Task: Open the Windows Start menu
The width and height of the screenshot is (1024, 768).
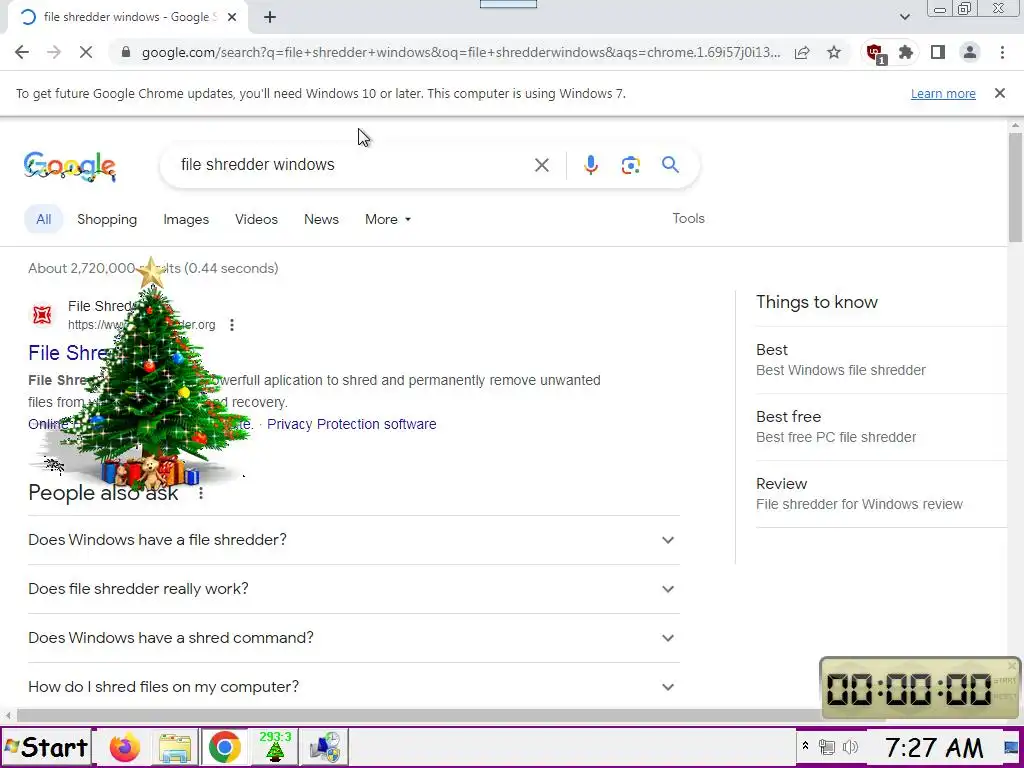Action: pyautogui.click(x=46, y=747)
